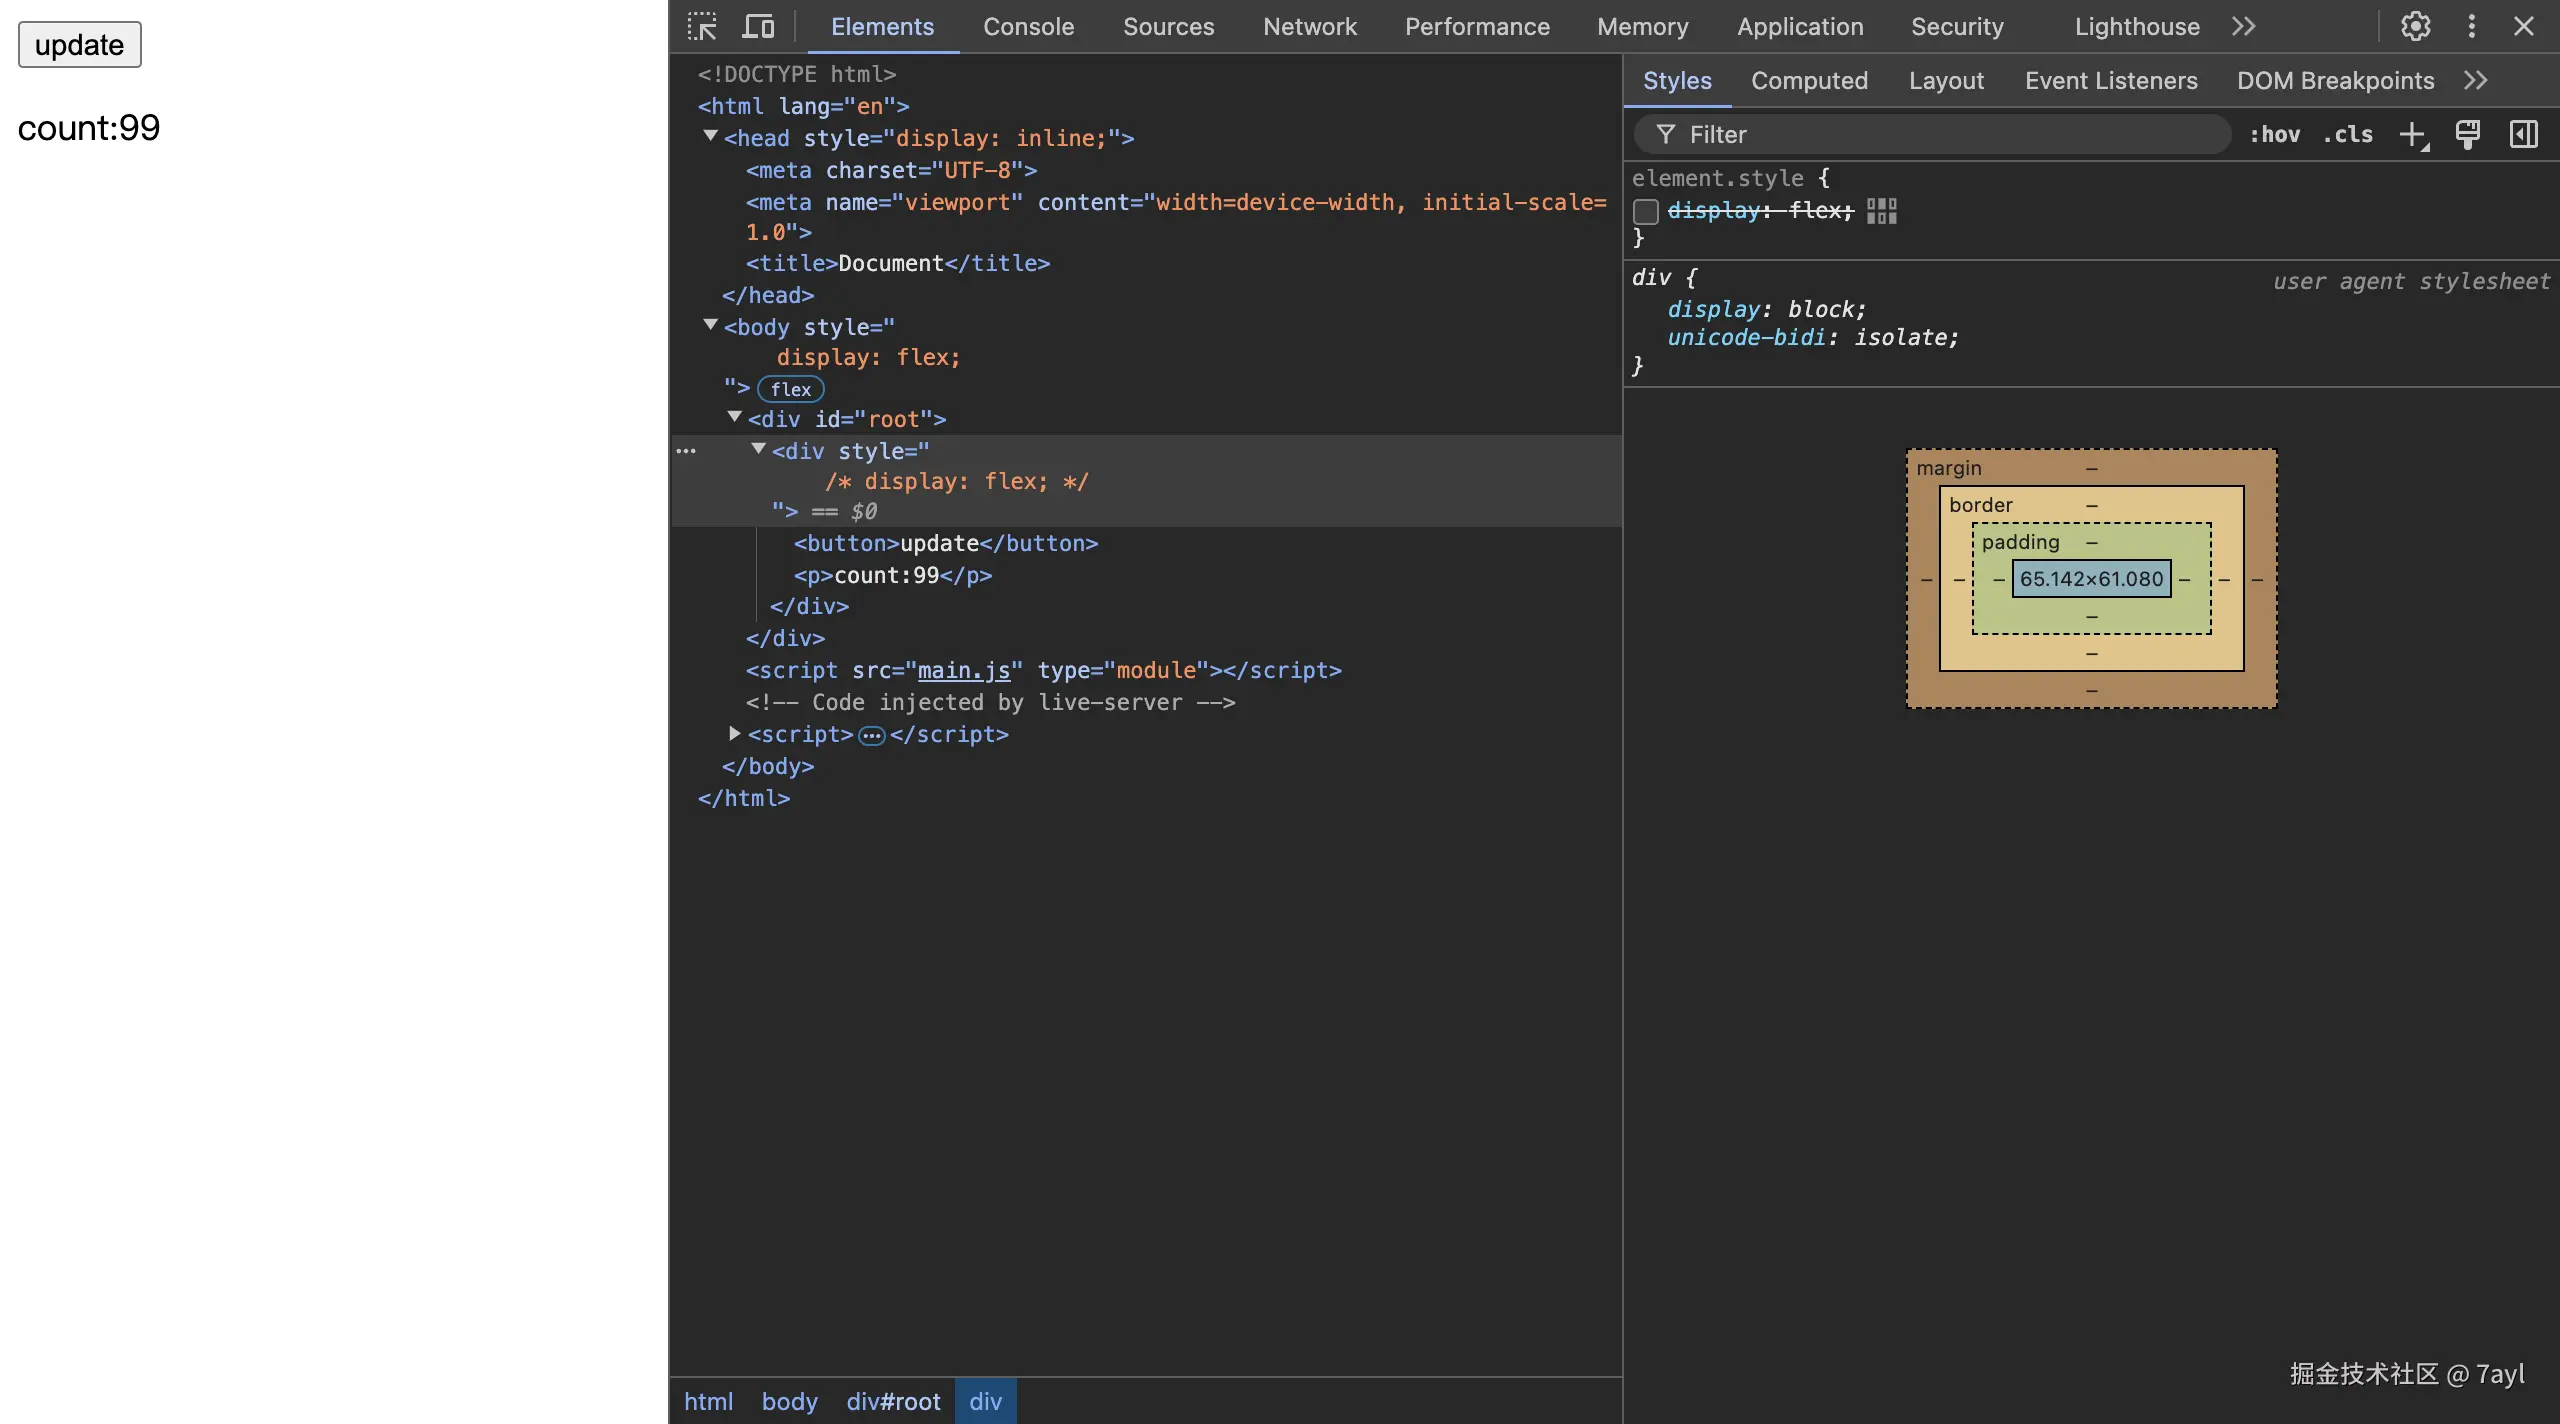Collapse the div id=root node

click(x=734, y=418)
